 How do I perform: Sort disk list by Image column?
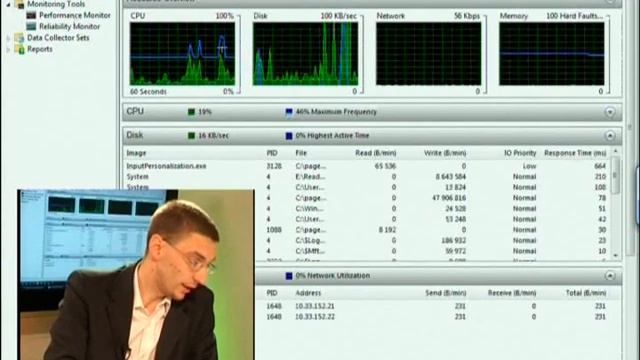[x=136, y=153]
